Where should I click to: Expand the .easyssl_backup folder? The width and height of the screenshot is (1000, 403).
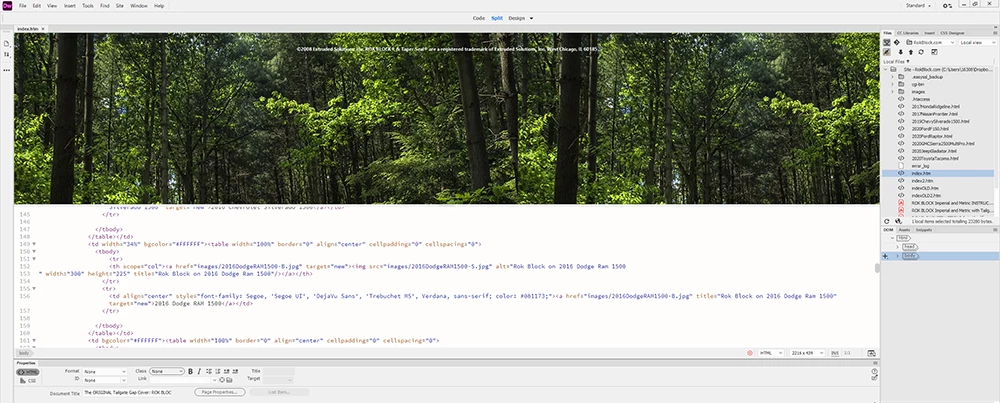click(x=893, y=77)
